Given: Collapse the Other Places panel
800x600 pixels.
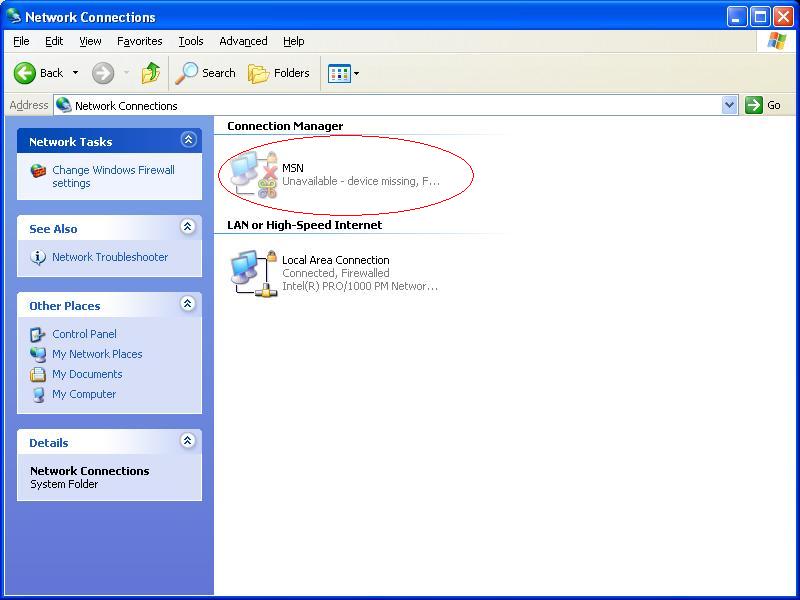Looking at the screenshot, I should pyautogui.click(x=188, y=304).
